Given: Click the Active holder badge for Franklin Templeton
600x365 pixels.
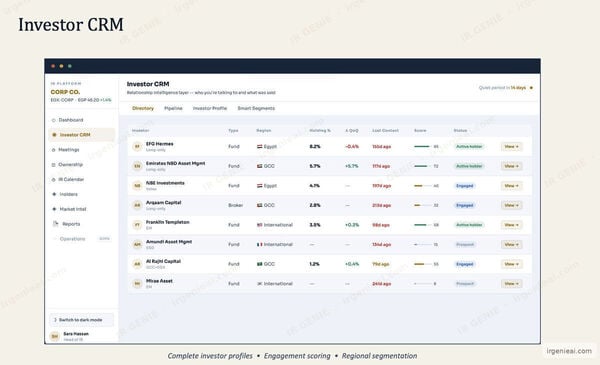Looking at the screenshot, I should click(469, 225).
